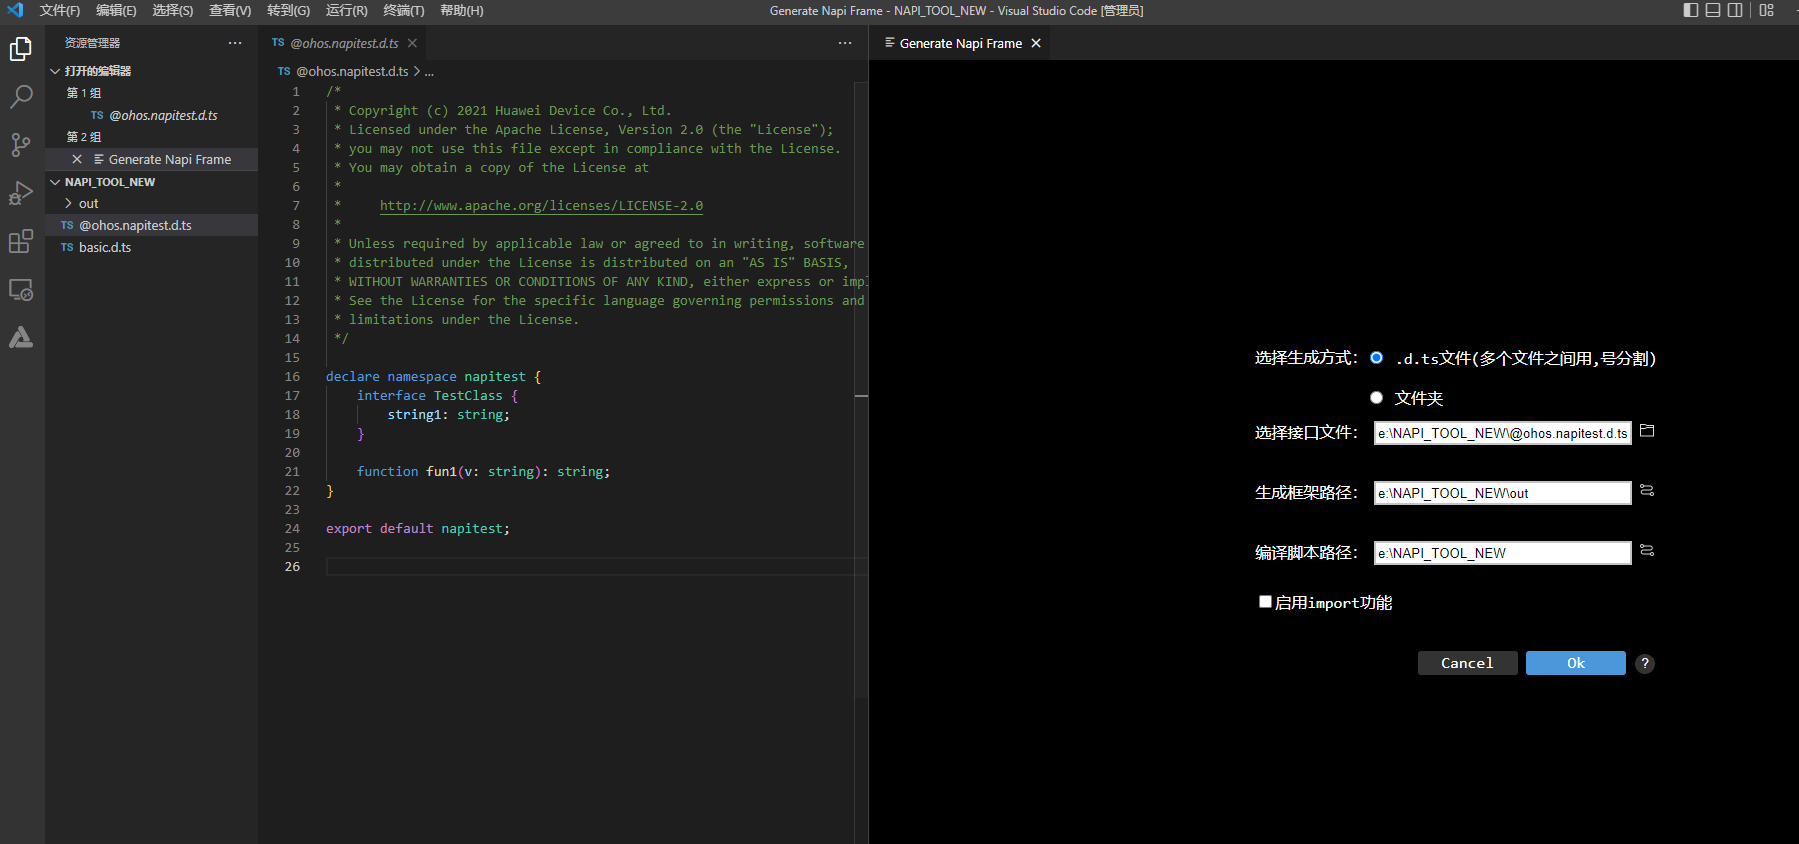Open the File (文件) menu
Screen dimensions: 1799x844
coord(60,10)
